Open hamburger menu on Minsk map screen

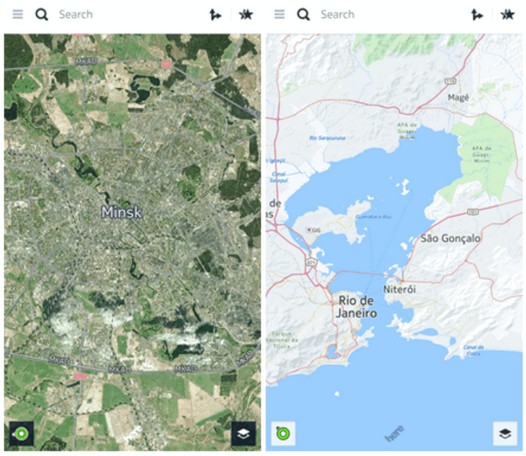pos(18,14)
